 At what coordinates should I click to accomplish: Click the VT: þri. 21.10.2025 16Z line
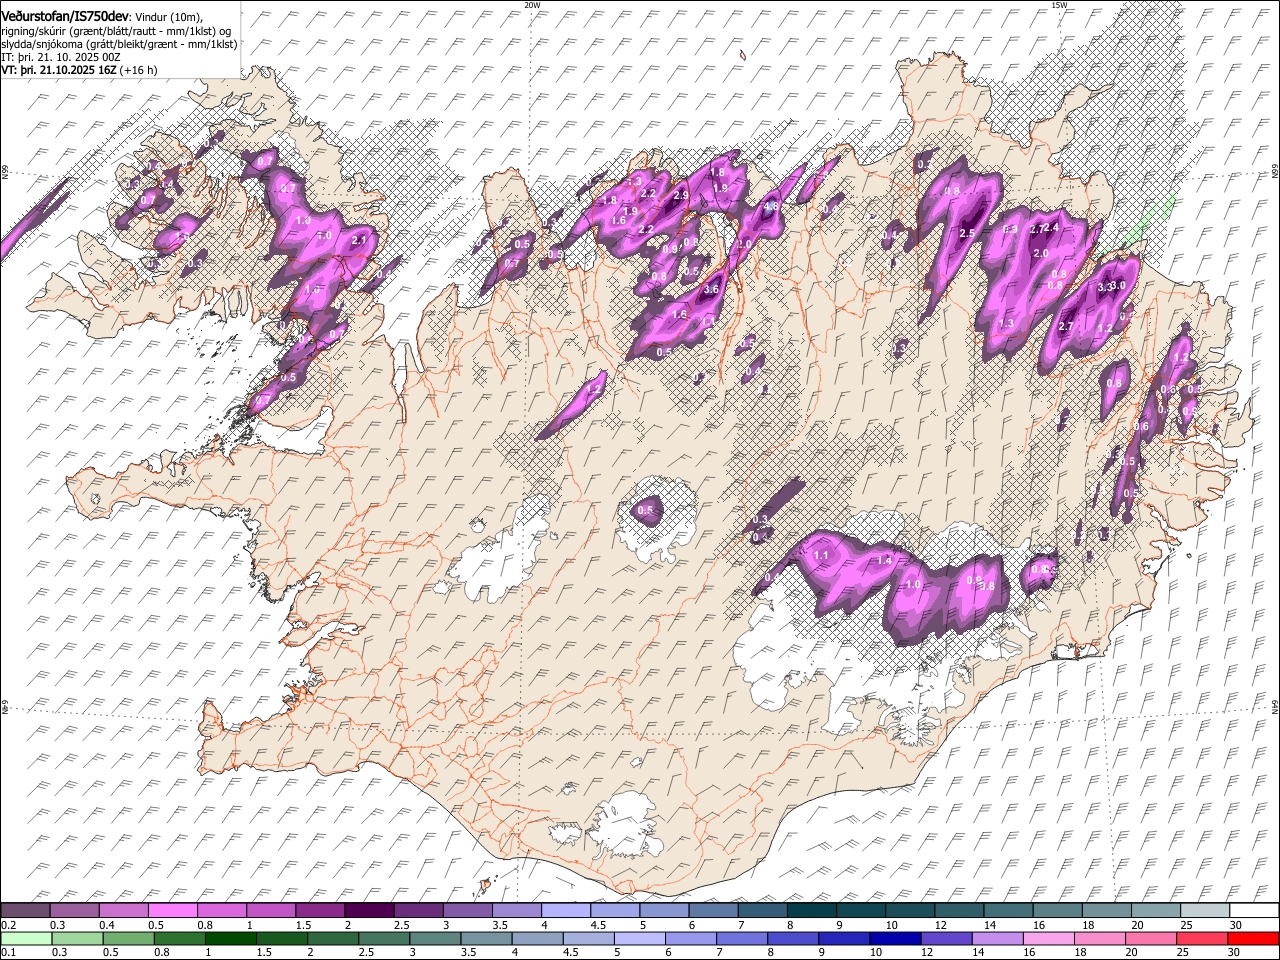click(79, 70)
